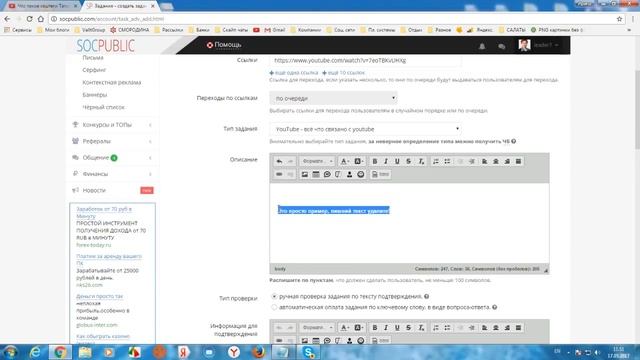Toggle Bold in the confirmation info editor
640x360 pixels.
point(375,328)
